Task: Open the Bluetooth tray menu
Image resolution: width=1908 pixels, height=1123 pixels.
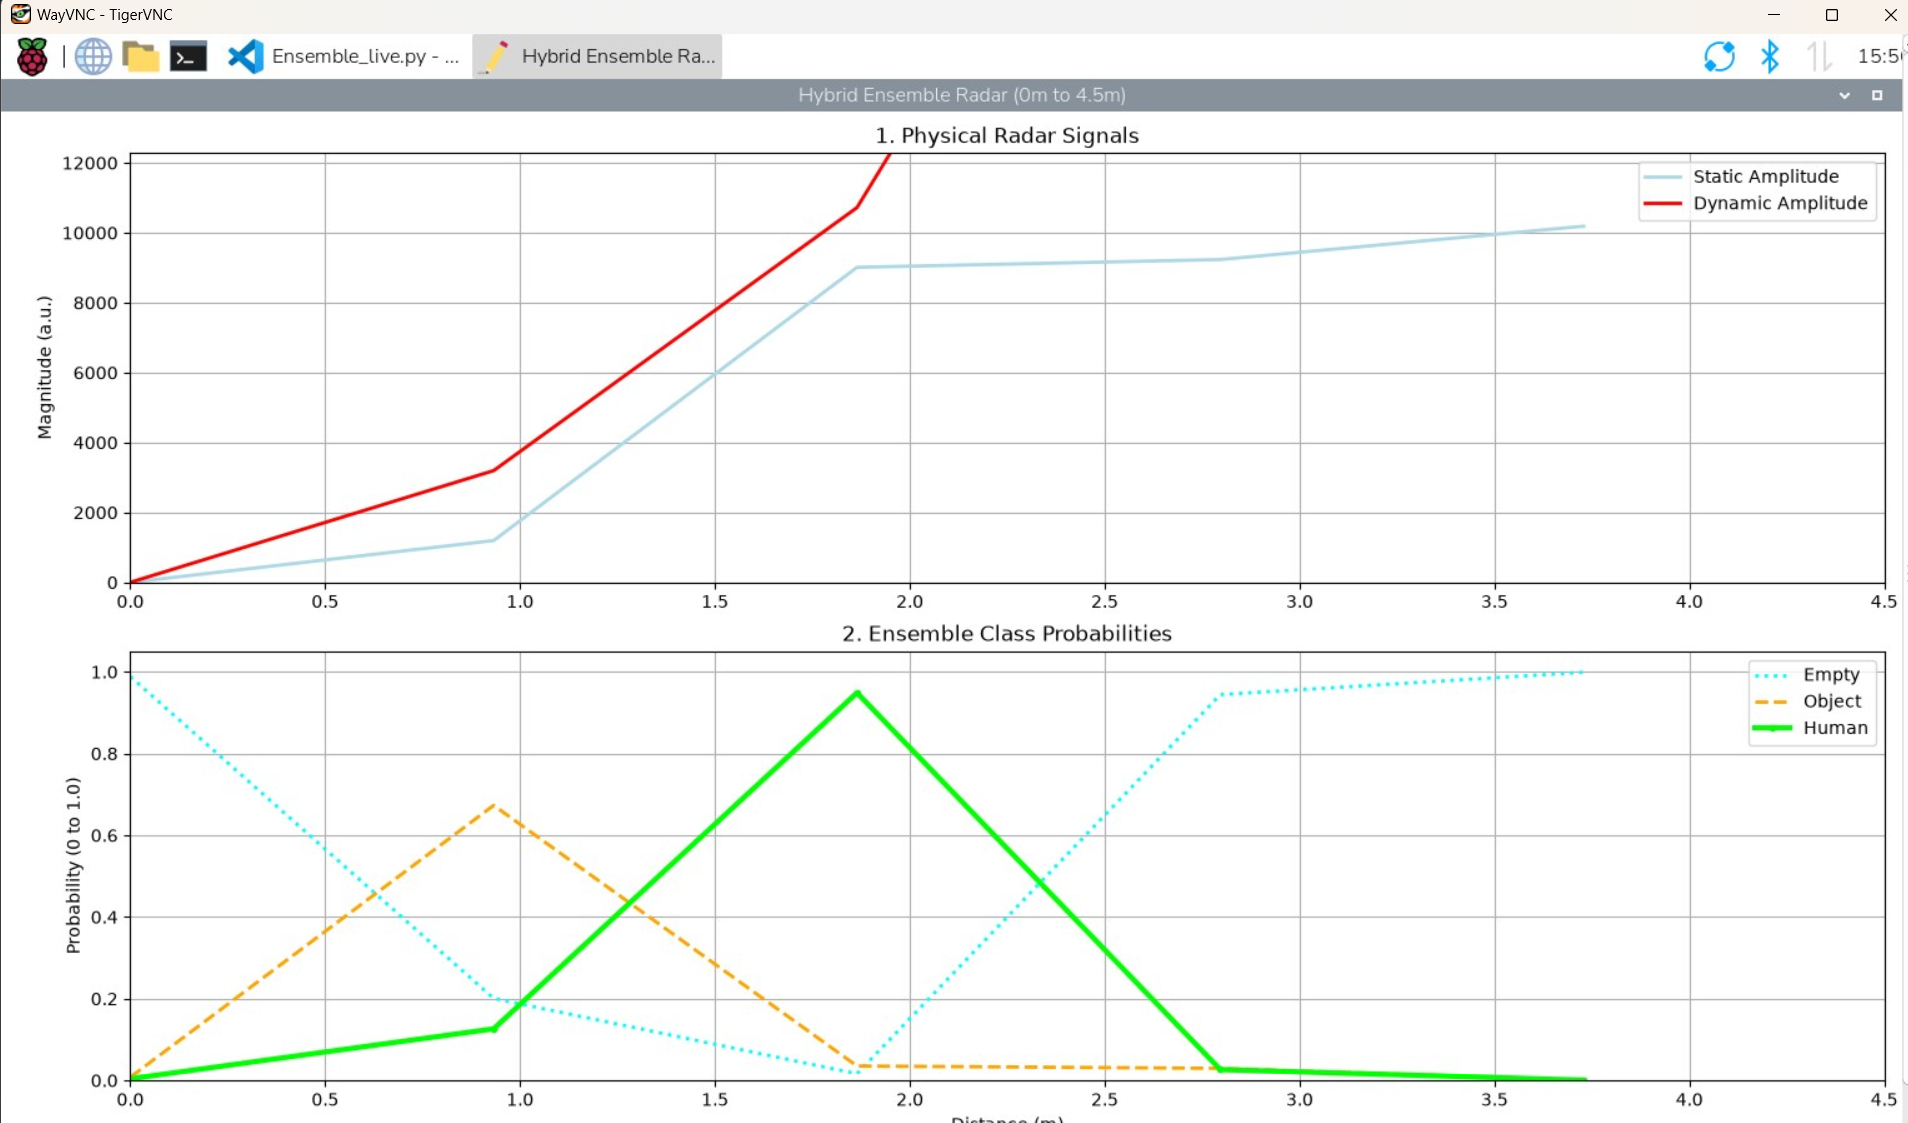Action: pos(1770,56)
